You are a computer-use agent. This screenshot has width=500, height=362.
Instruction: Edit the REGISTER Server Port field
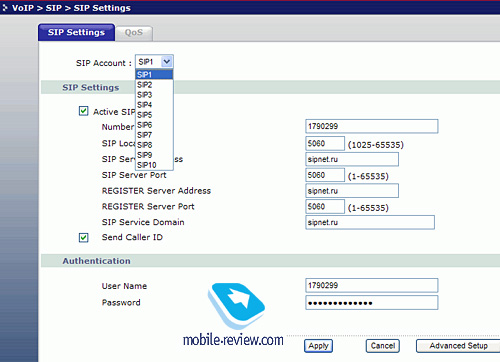[325, 206]
